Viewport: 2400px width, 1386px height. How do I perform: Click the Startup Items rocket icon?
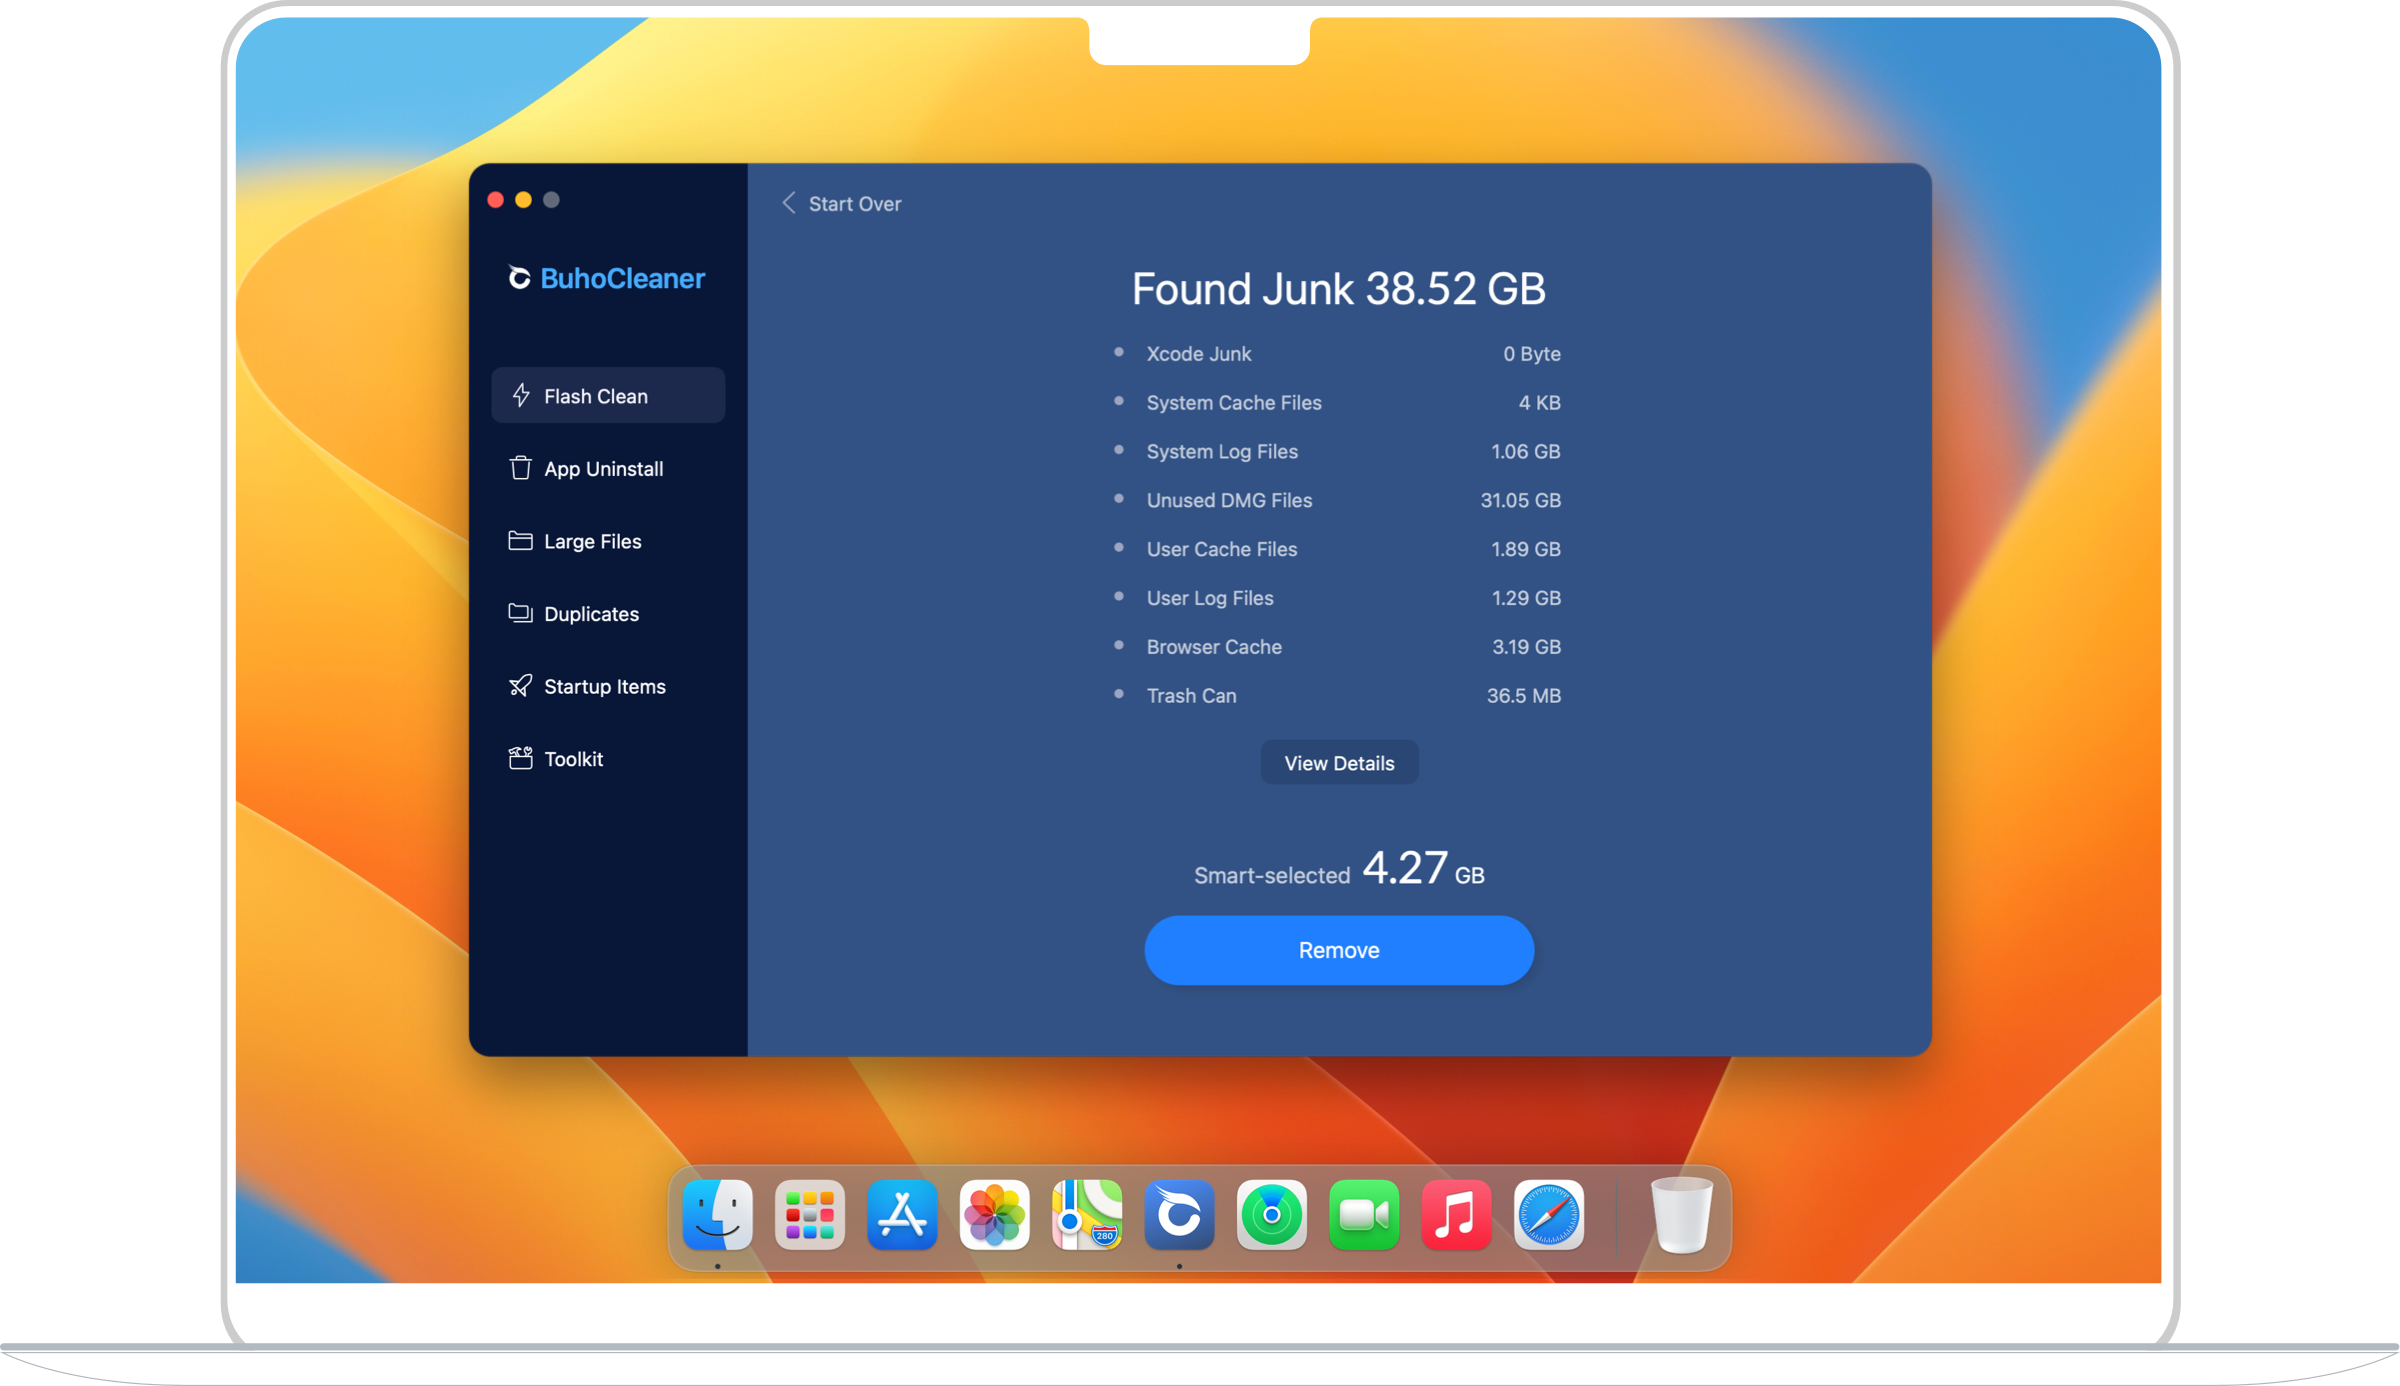click(520, 685)
